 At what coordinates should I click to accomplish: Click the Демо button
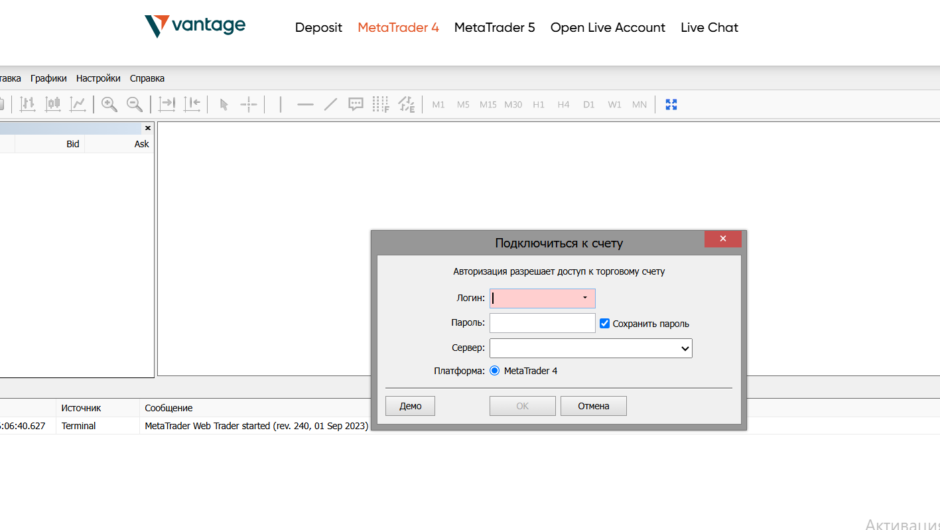coord(410,406)
